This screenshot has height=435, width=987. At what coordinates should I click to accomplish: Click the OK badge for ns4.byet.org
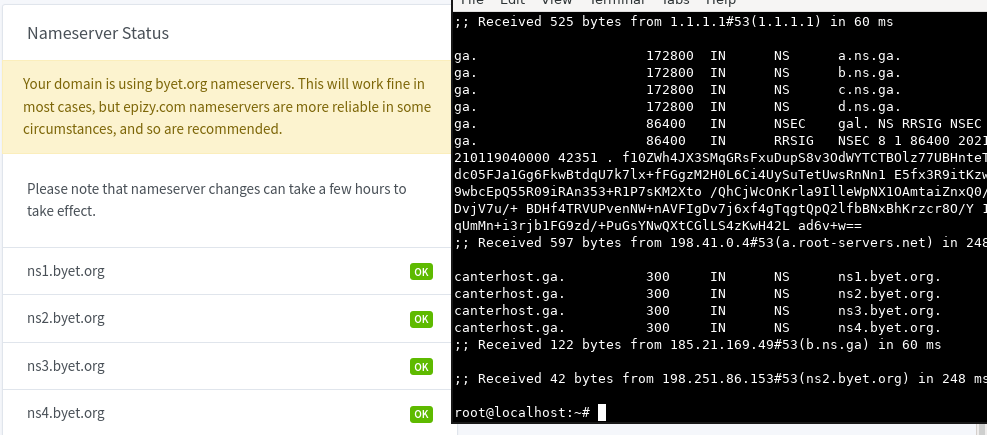point(421,414)
